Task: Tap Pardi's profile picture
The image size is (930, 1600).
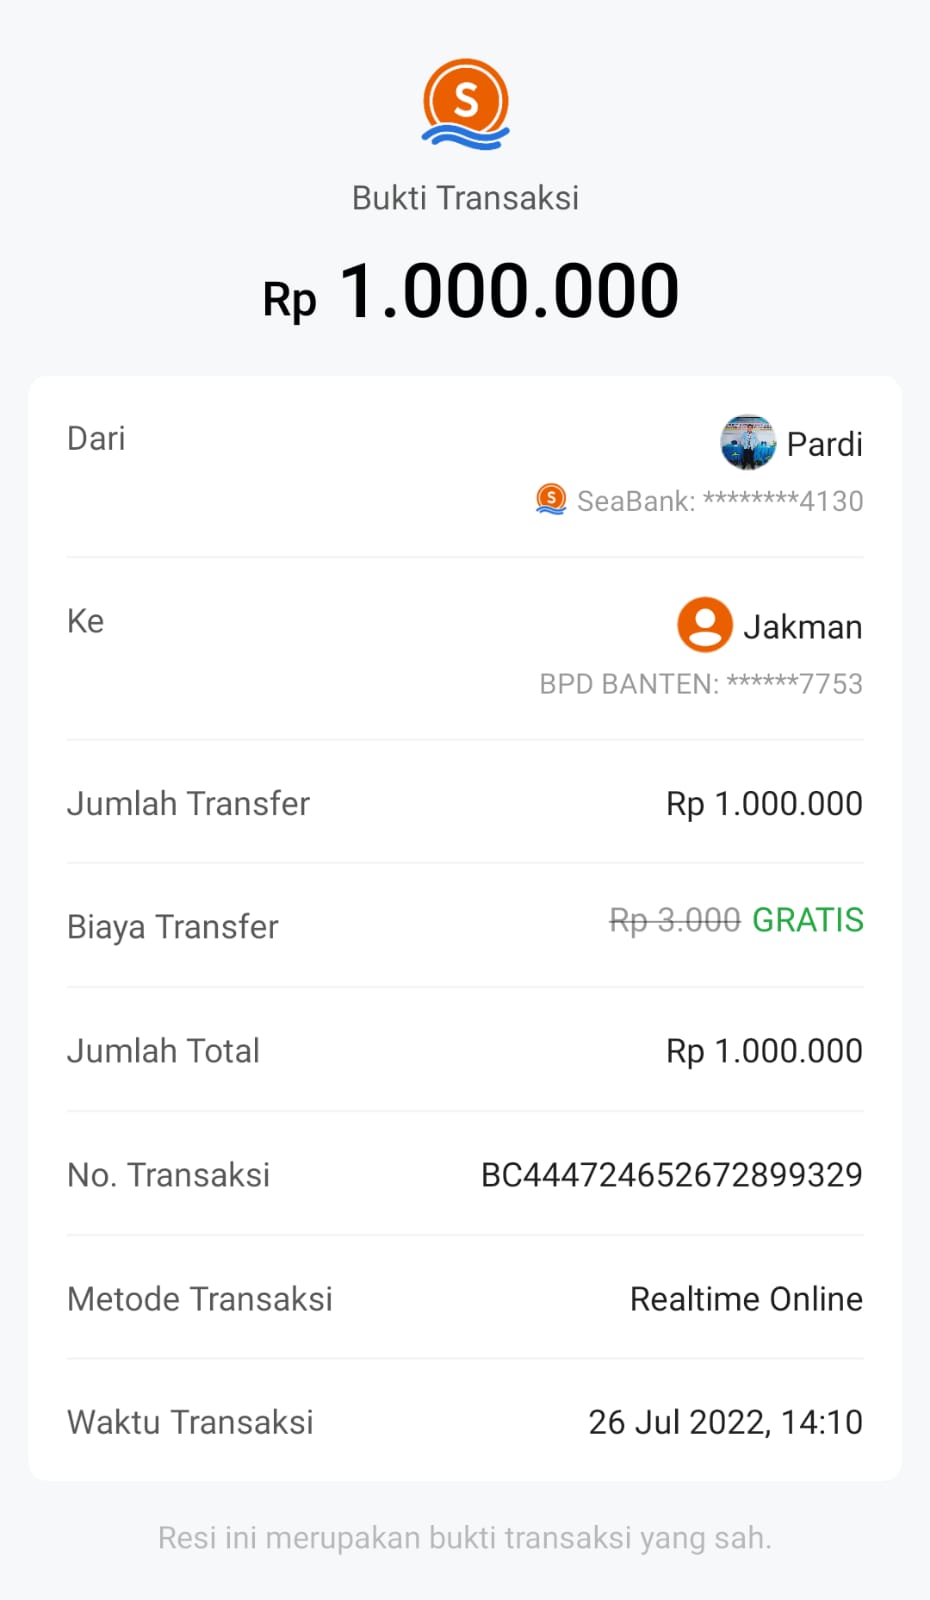Action: [x=748, y=442]
